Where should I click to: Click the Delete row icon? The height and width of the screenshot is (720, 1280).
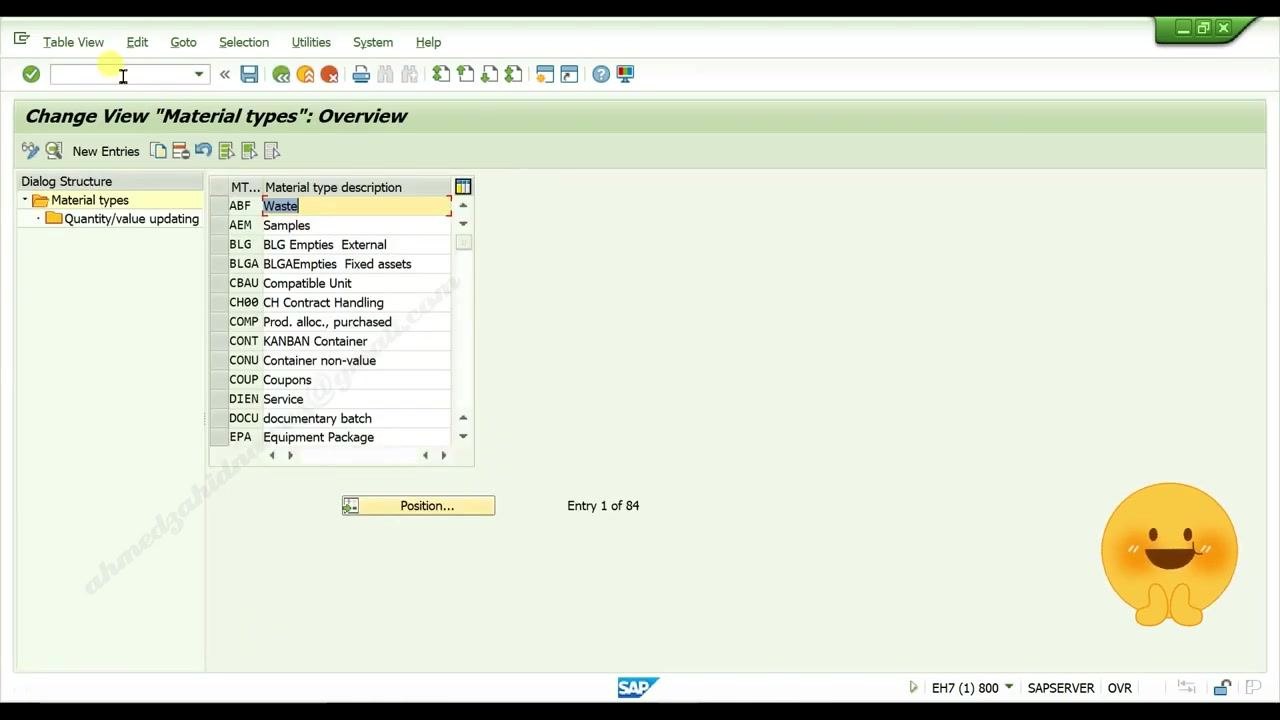(181, 151)
